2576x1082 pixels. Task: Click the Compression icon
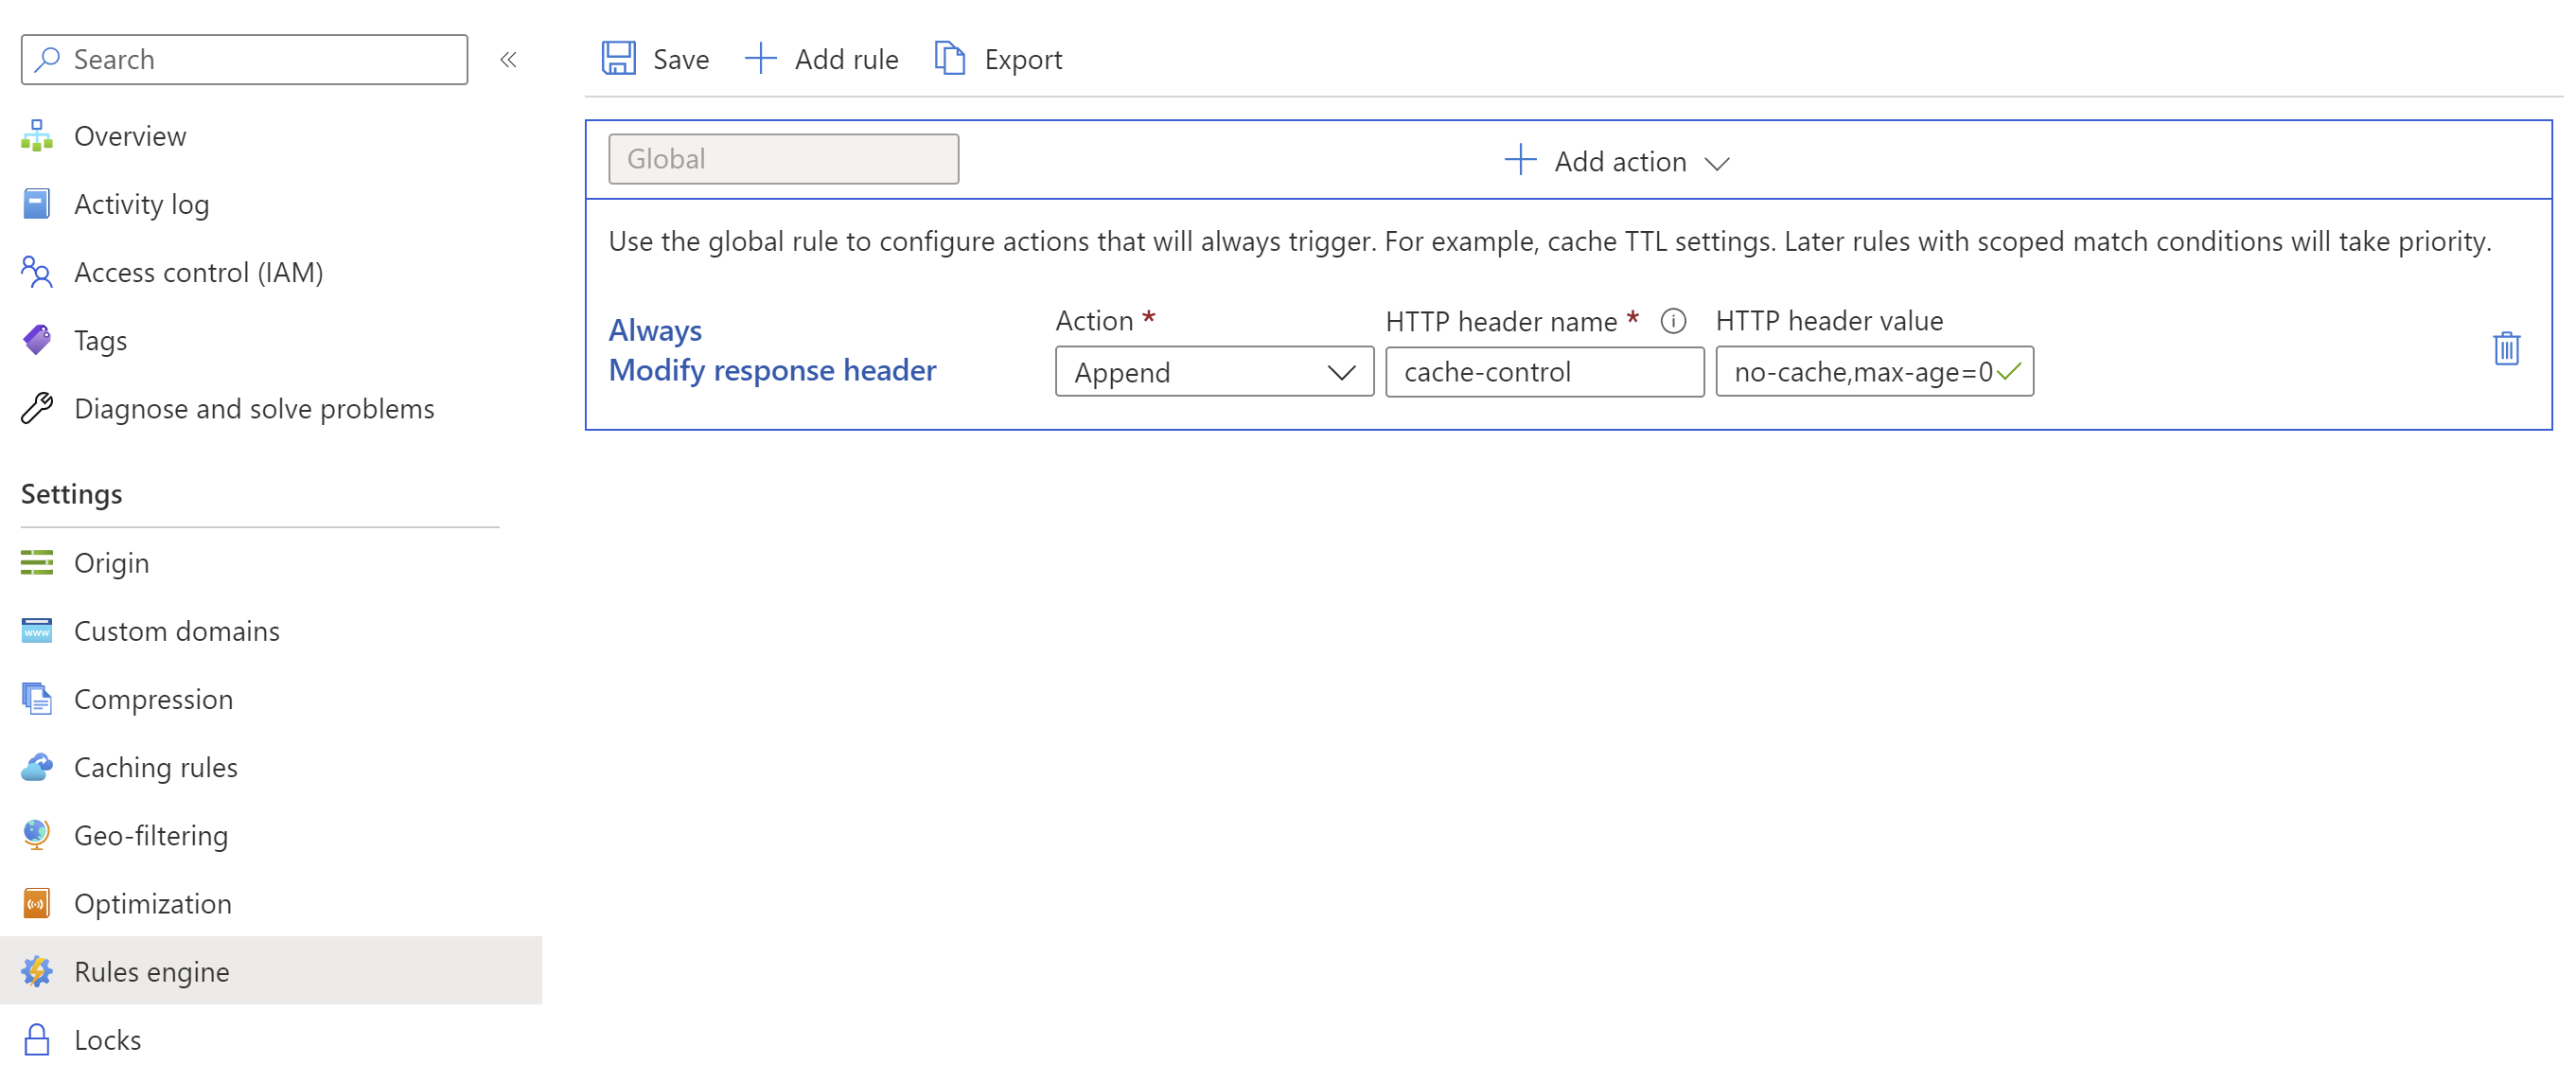coord(37,699)
